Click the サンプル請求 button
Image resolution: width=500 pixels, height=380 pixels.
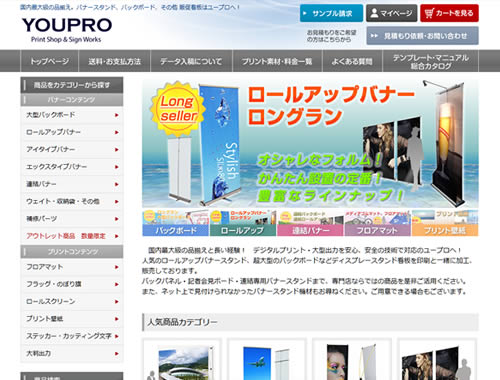point(331,13)
